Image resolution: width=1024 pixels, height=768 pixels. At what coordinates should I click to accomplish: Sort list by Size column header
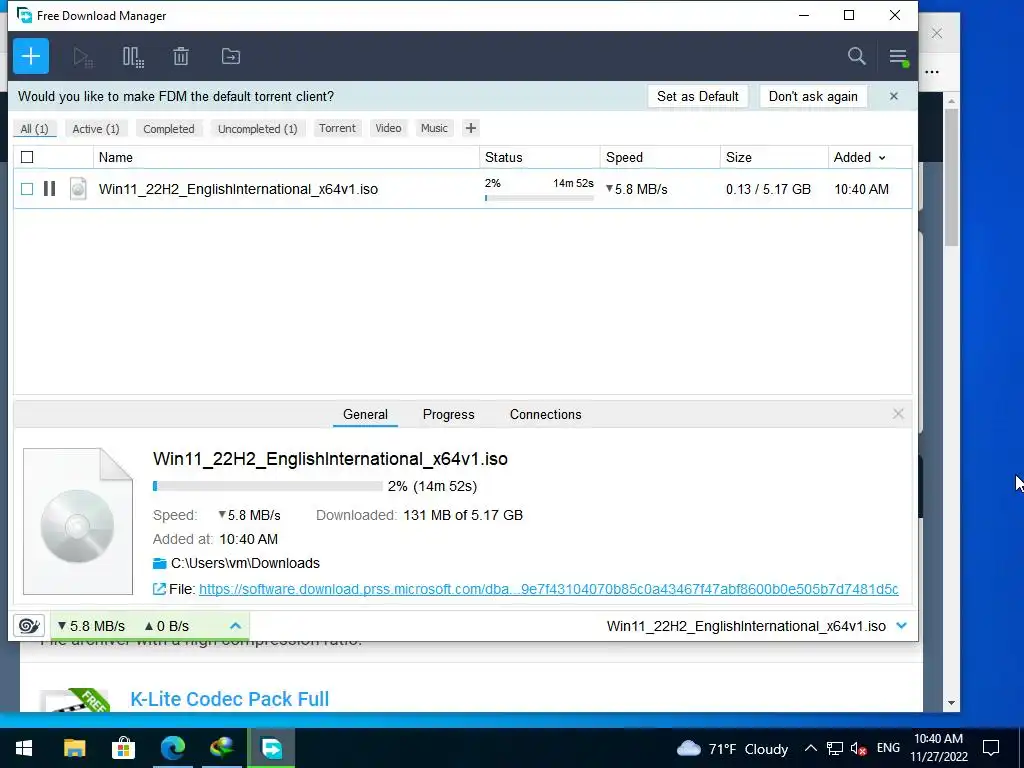[774, 157]
